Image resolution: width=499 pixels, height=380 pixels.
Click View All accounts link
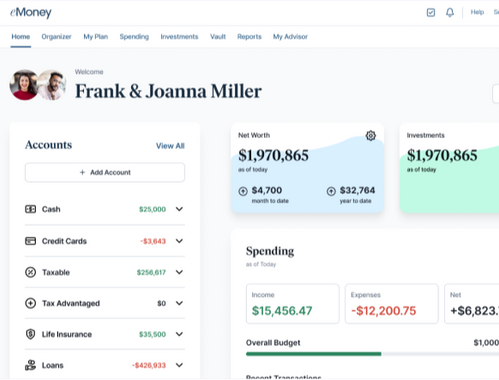point(170,146)
